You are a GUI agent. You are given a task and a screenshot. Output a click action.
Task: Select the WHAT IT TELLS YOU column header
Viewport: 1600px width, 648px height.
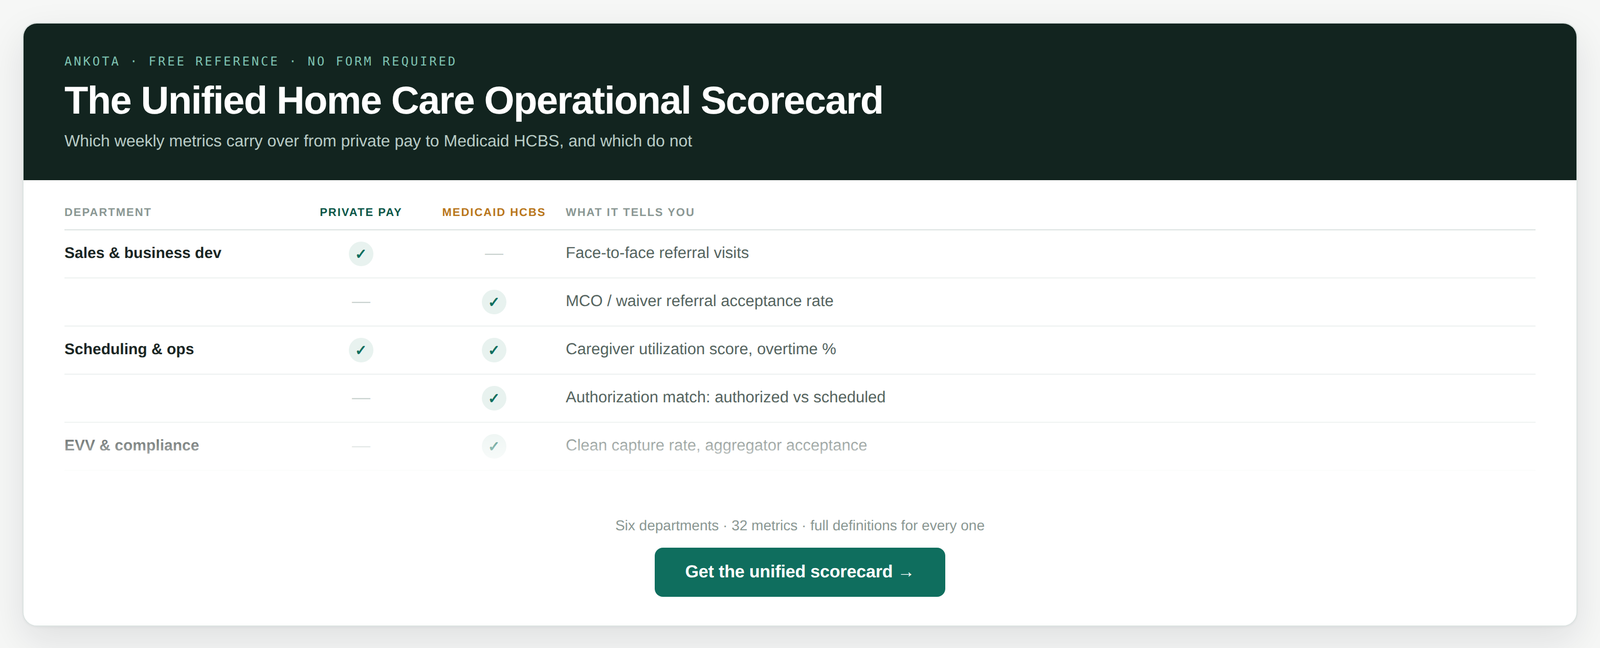coord(630,212)
